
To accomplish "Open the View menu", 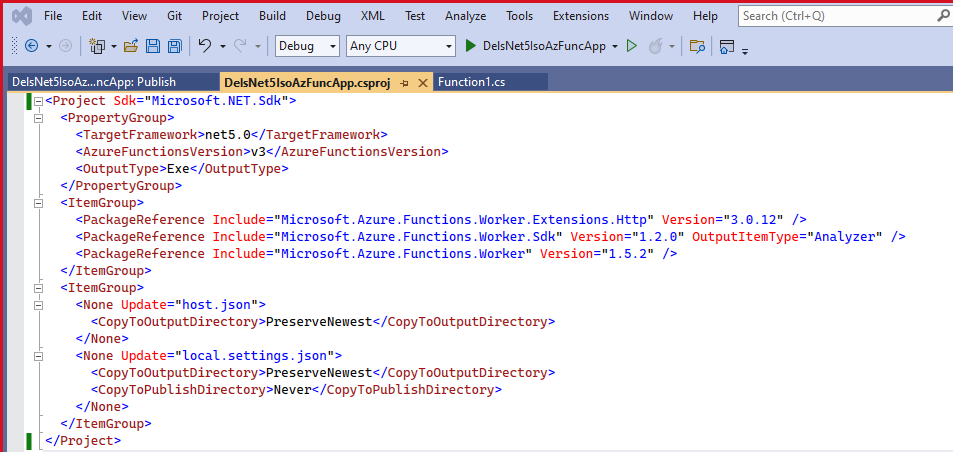I will (134, 16).
